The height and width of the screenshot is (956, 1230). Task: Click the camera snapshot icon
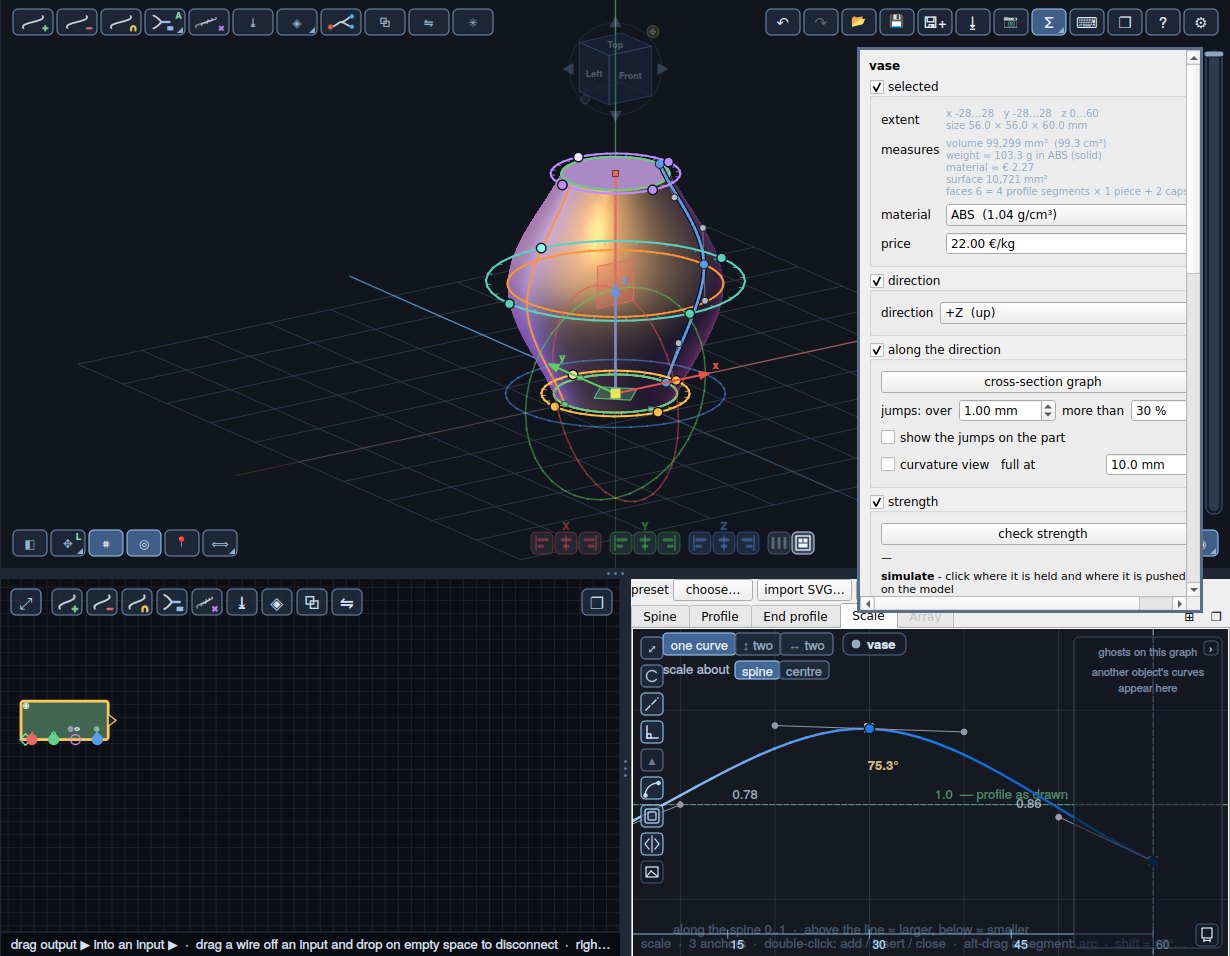(x=1010, y=22)
